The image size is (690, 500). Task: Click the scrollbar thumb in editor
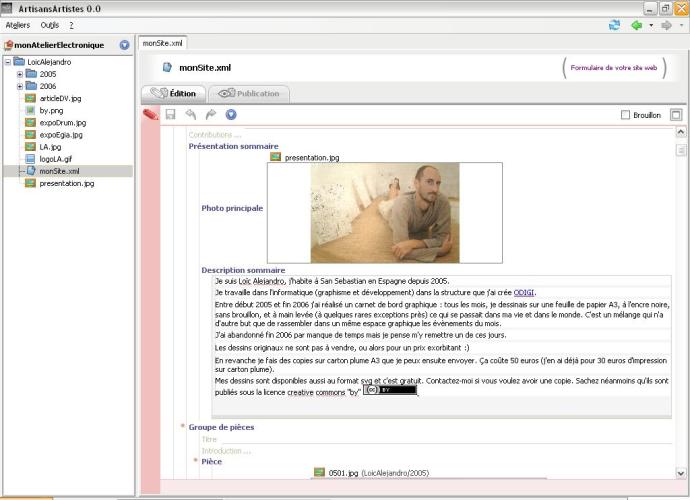[x=681, y=150]
